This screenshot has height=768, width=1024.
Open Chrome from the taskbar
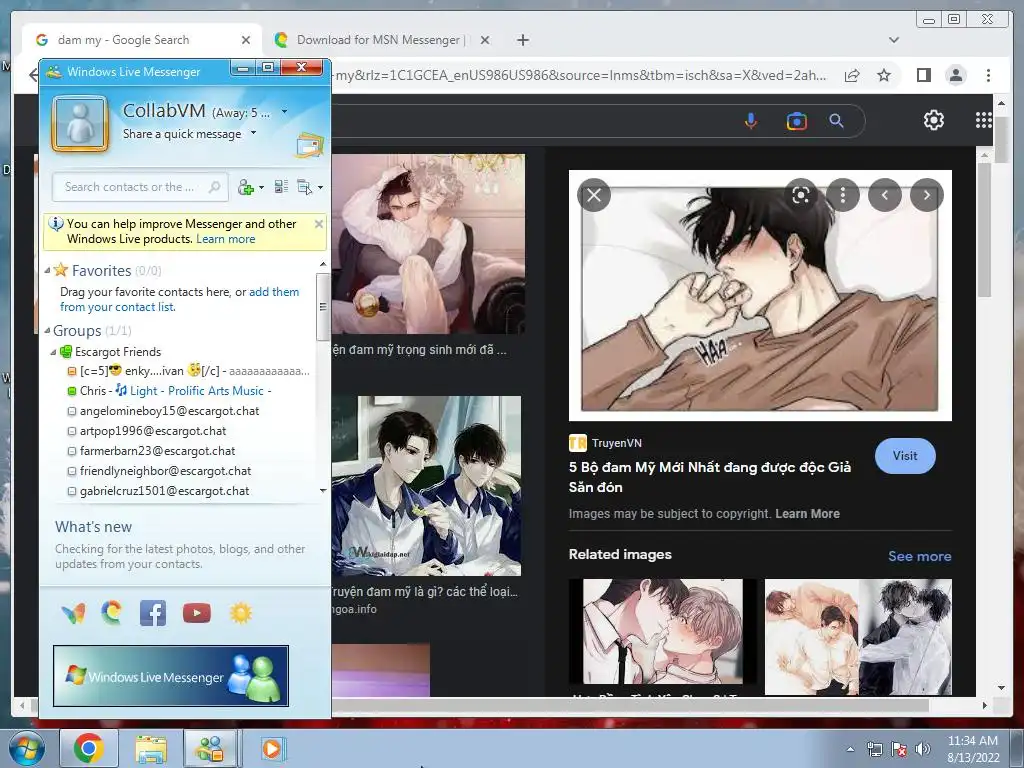click(89, 749)
